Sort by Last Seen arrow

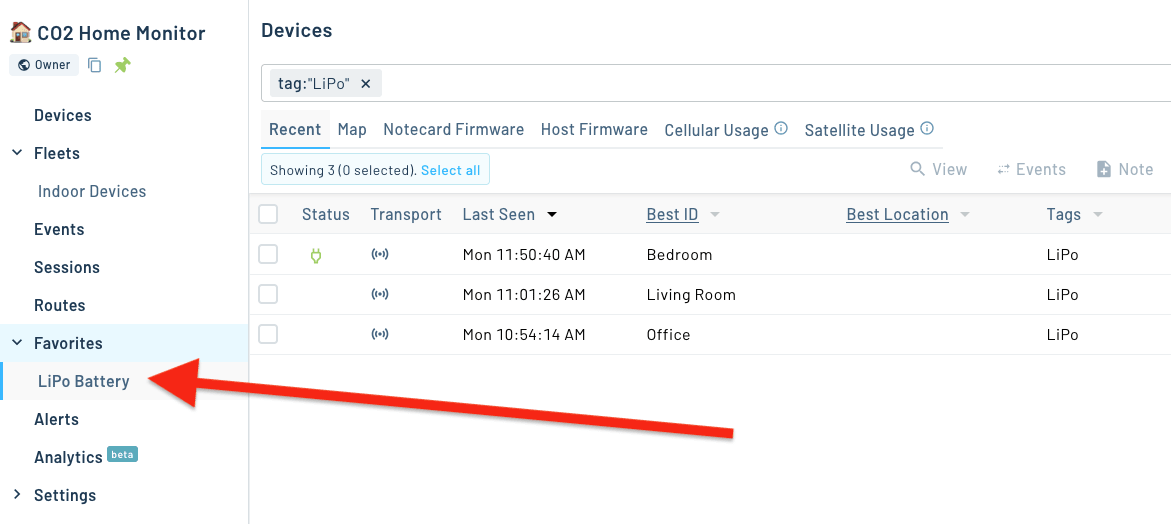[x=552, y=215]
